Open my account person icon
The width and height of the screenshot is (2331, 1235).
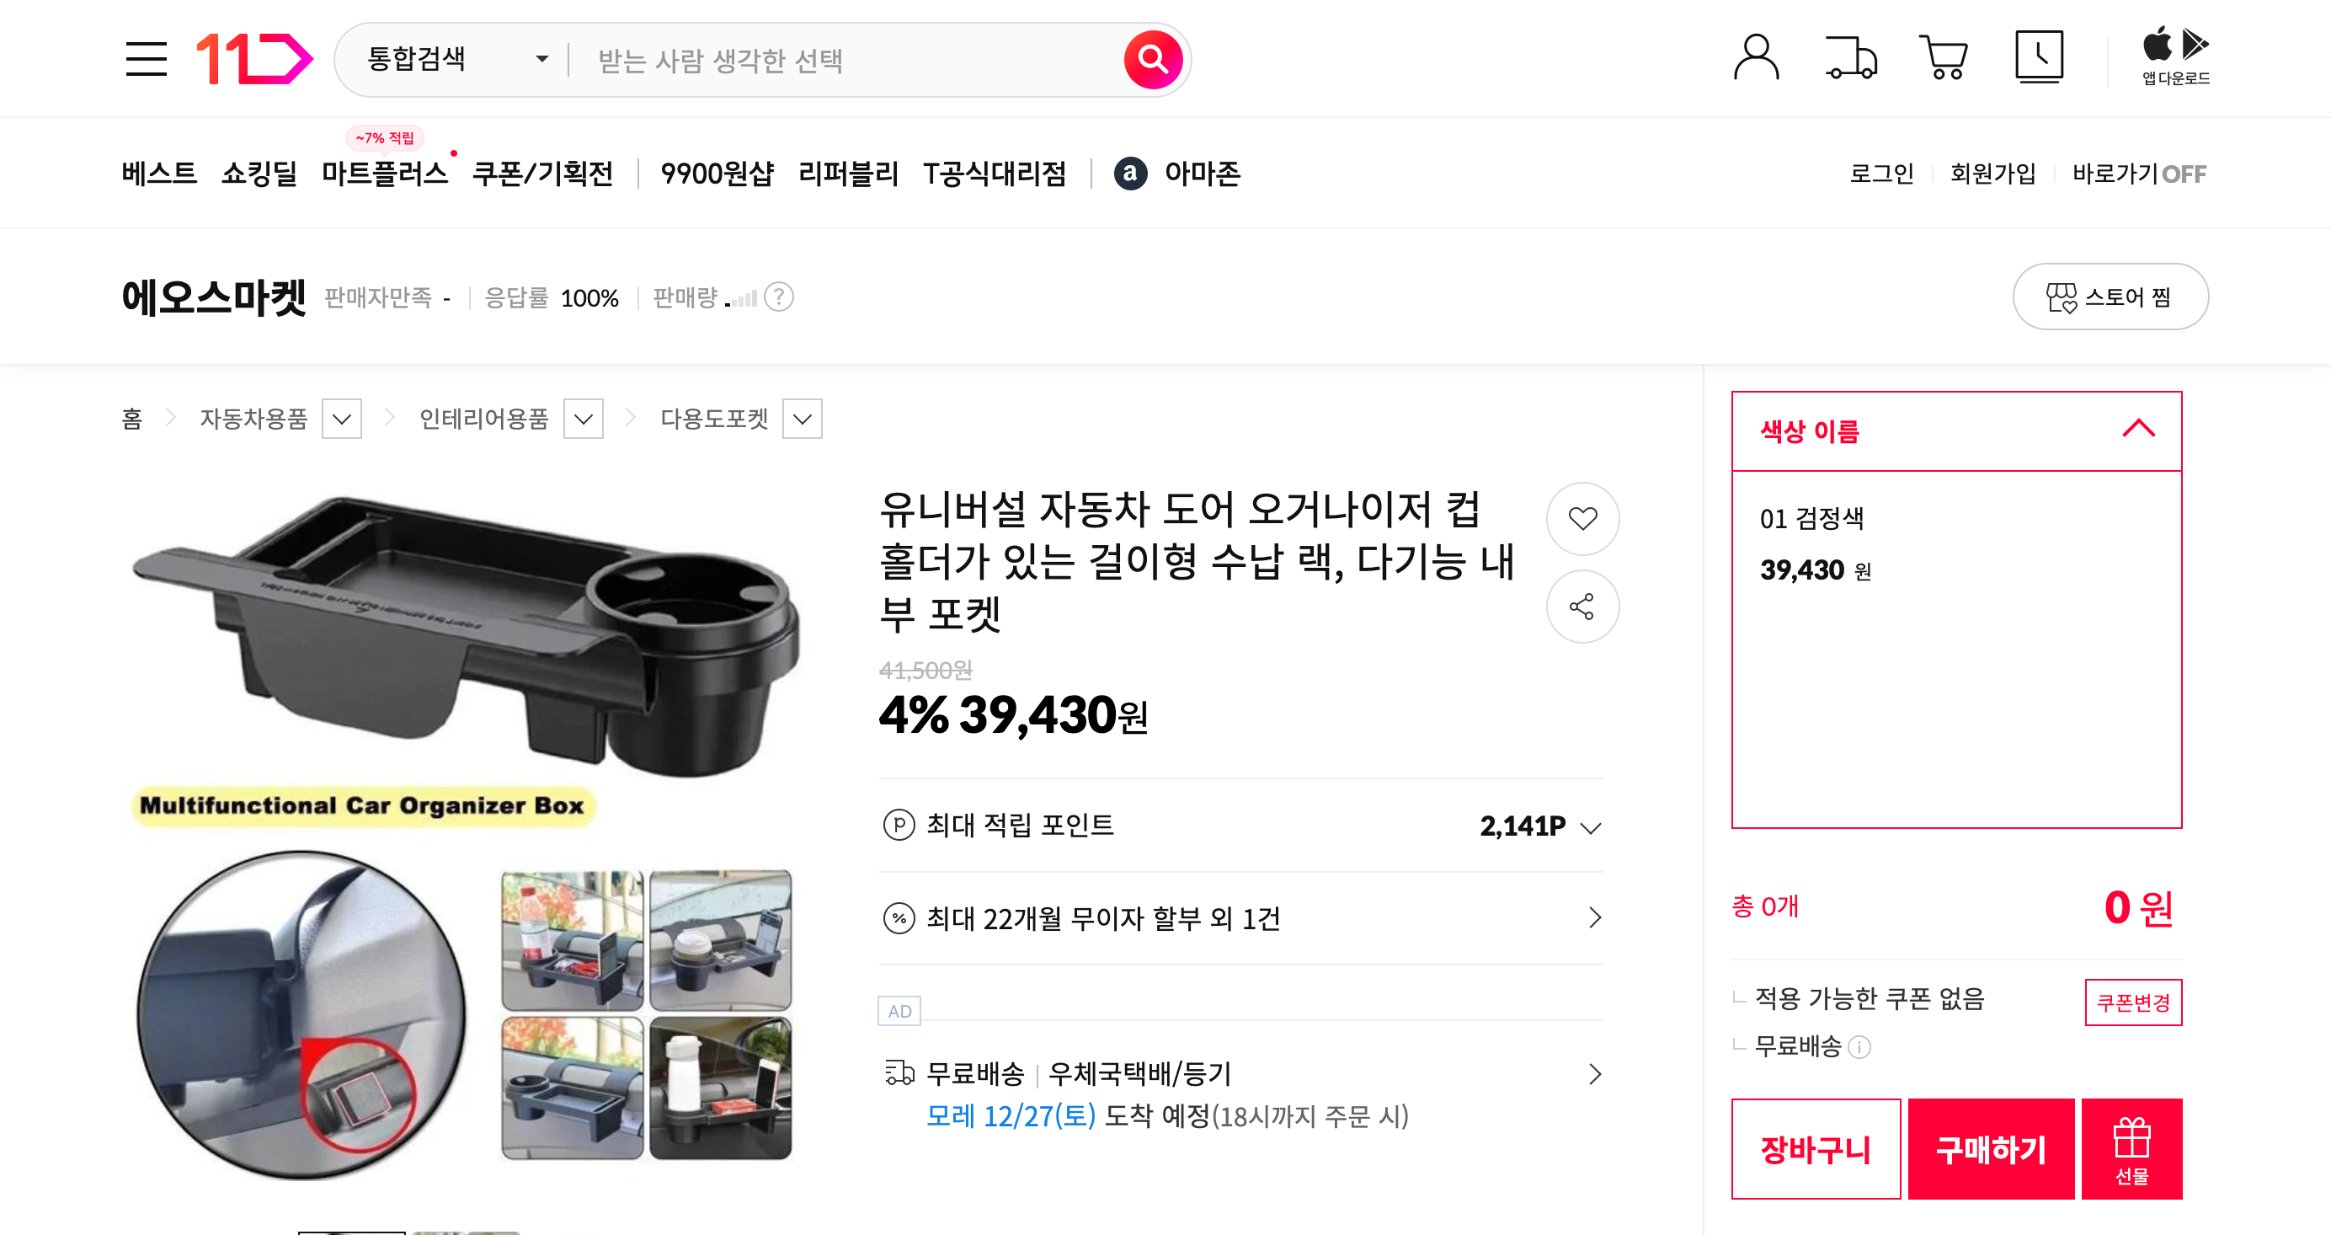[x=1757, y=58]
